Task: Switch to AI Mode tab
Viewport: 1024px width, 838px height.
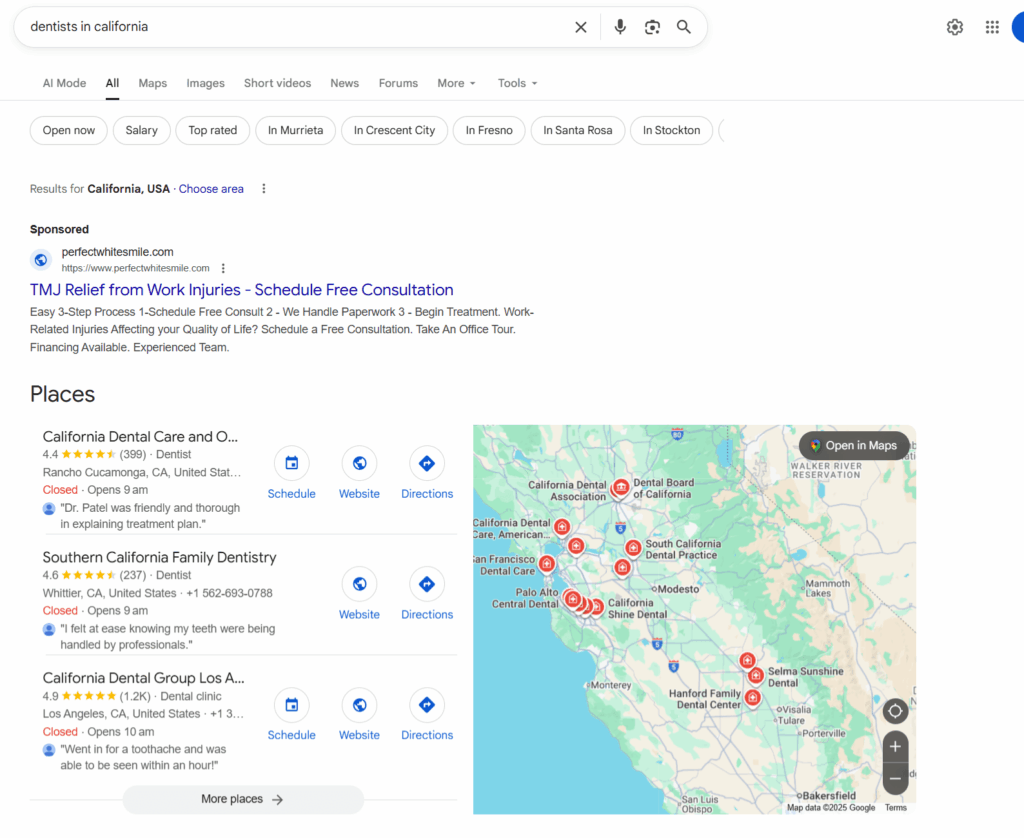Action: [x=64, y=84]
